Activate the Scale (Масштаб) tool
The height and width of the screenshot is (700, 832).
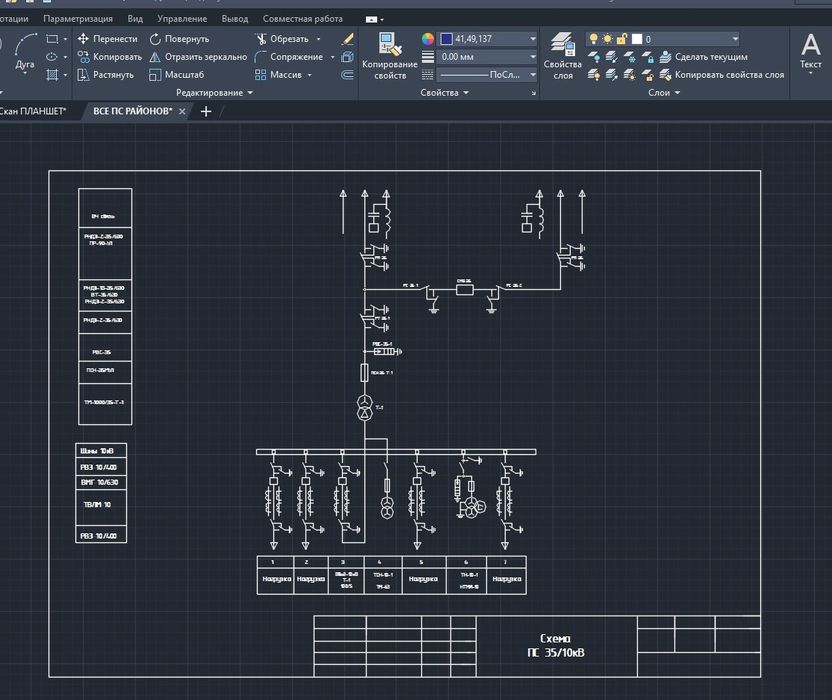pos(177,75)
